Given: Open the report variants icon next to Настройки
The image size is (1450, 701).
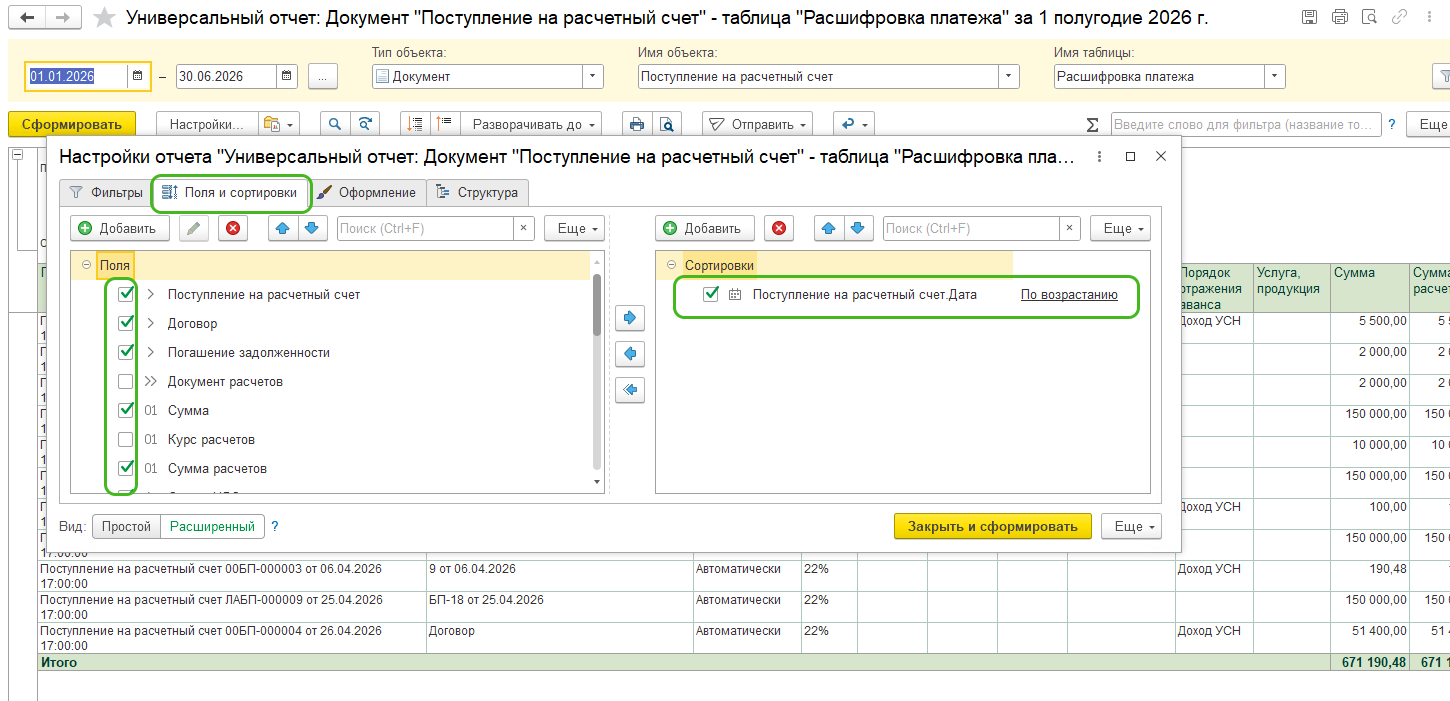Looking at the screenshot, I should 279,124.
